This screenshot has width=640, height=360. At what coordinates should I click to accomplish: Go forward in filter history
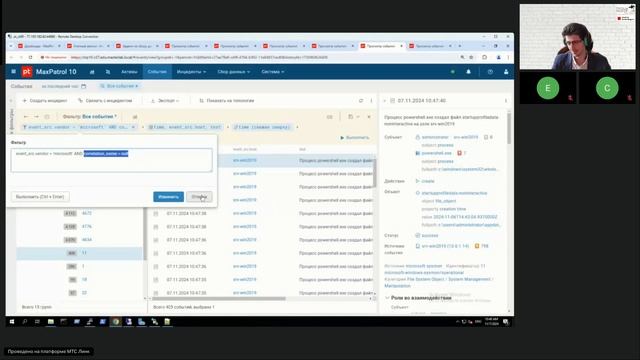pyautogui.click(x=36, y=117)
